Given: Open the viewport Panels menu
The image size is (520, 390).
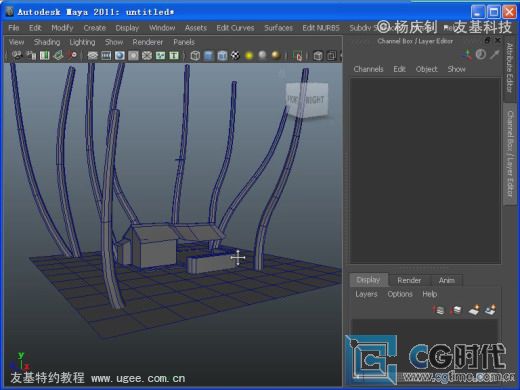Looking at the screenshot, I should click(184, 42).
